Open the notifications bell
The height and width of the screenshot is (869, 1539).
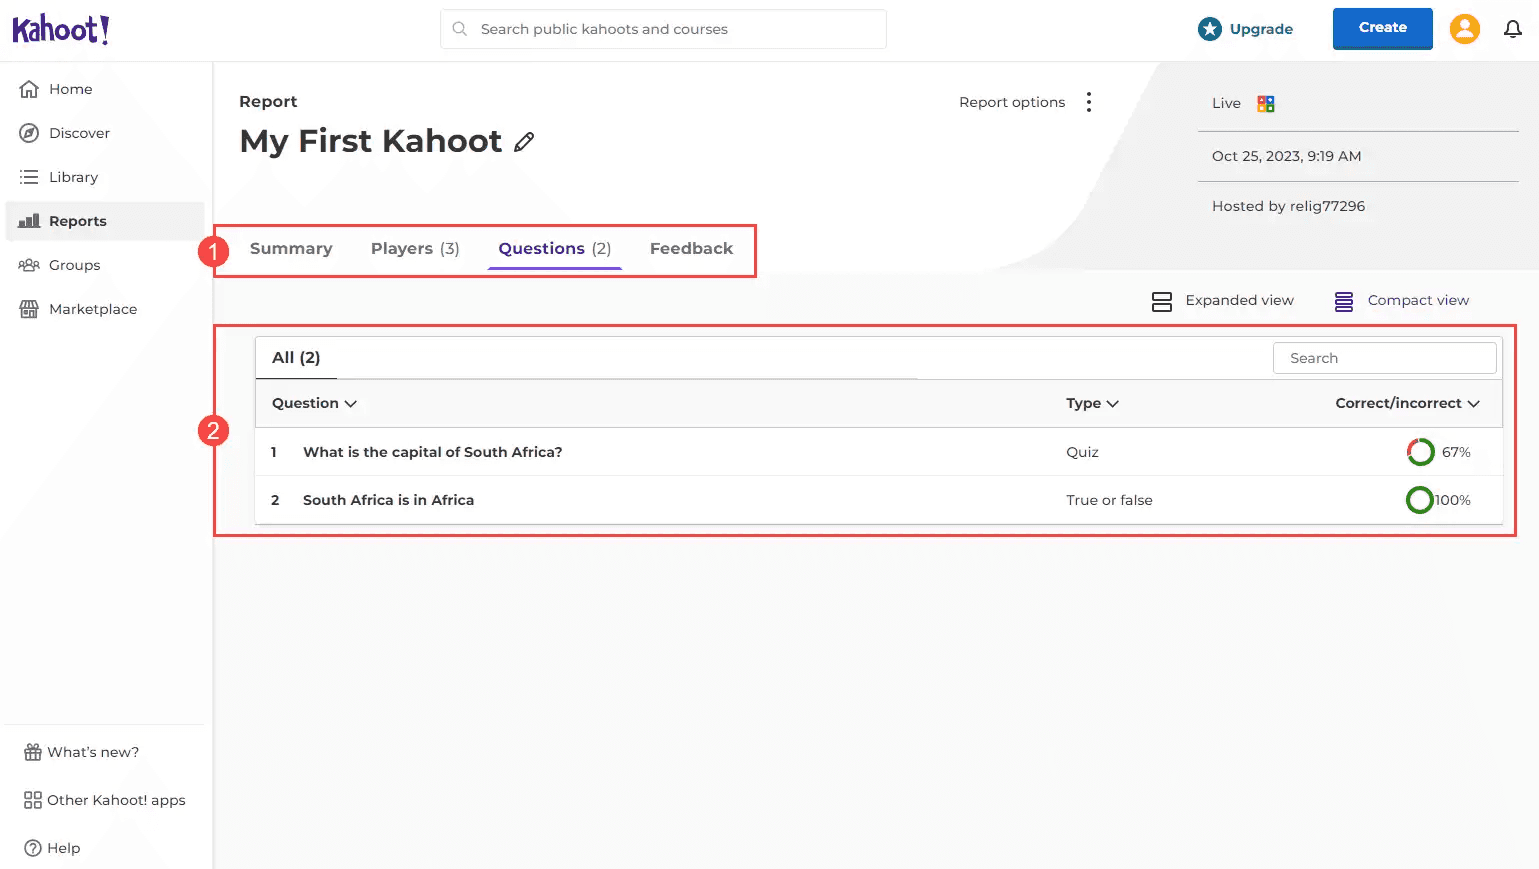coord(1513,29)
